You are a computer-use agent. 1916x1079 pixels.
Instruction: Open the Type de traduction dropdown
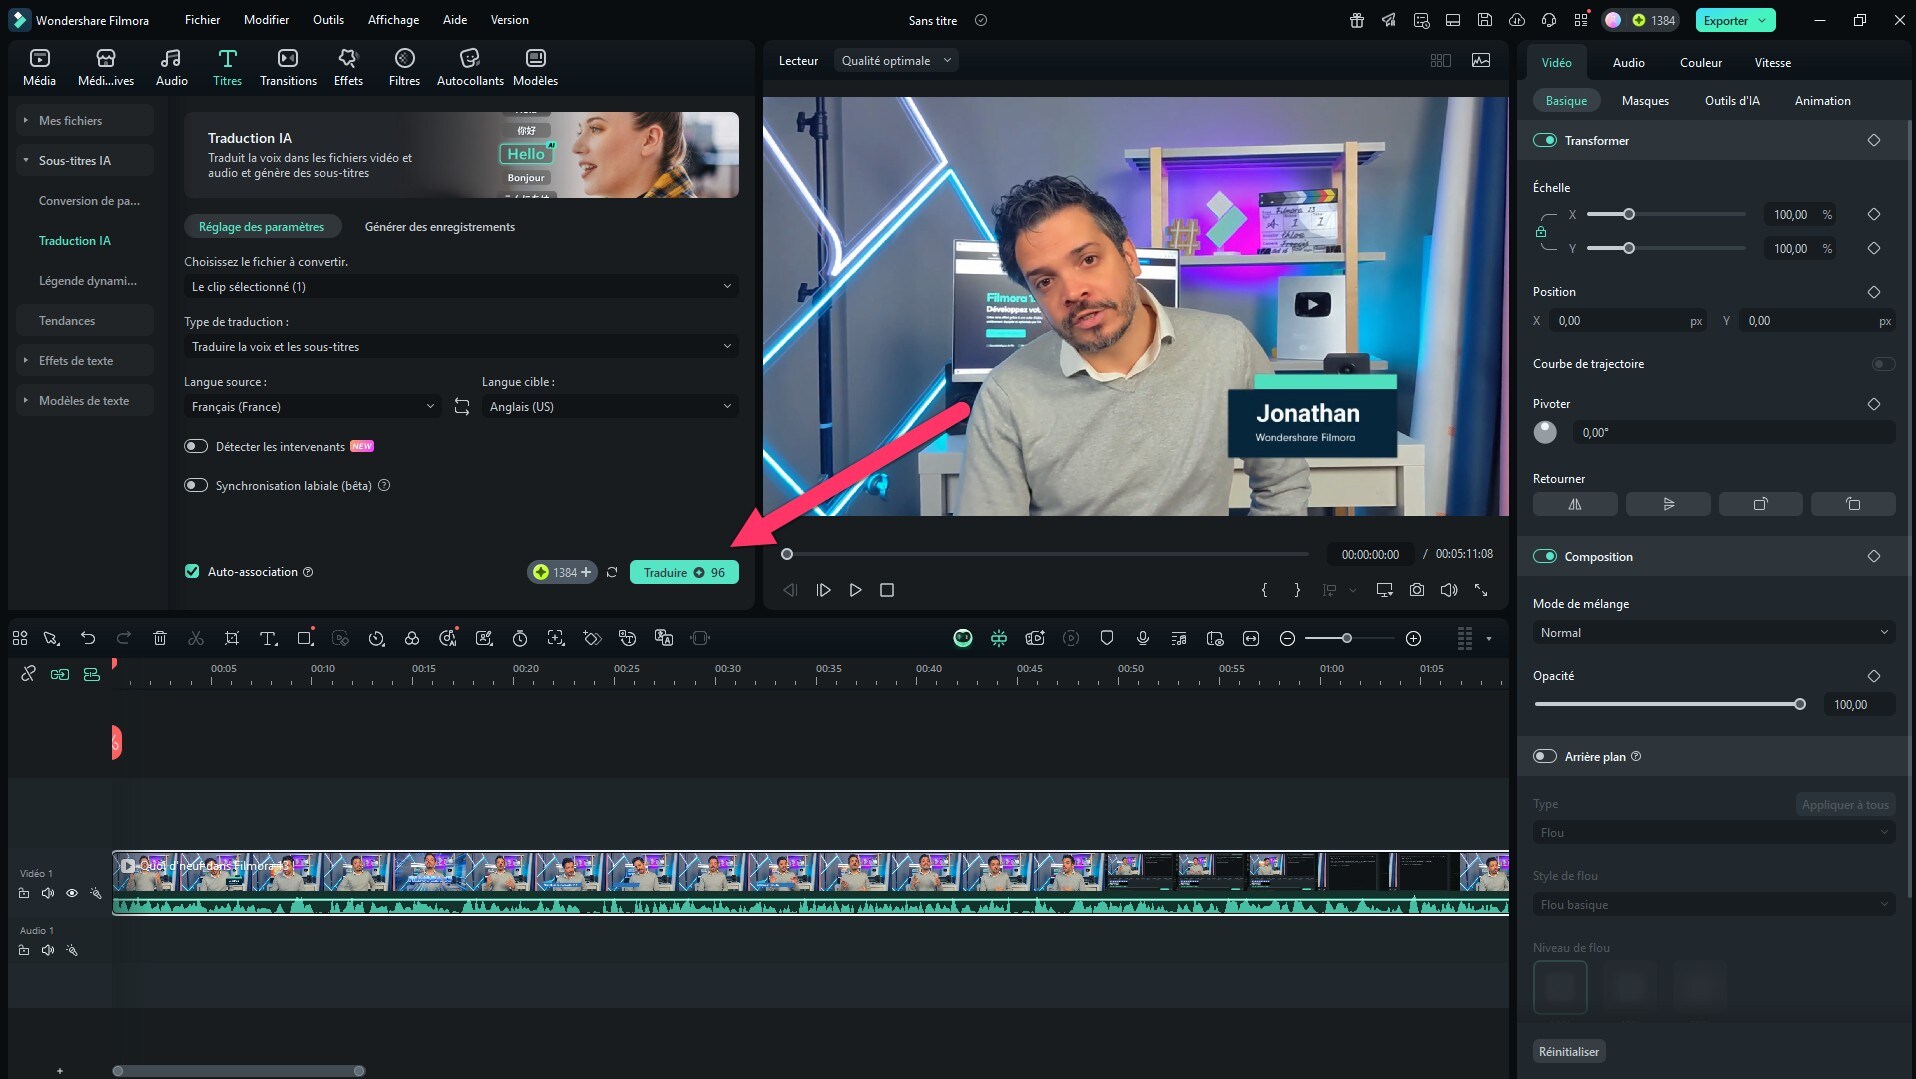click(461, 346)
